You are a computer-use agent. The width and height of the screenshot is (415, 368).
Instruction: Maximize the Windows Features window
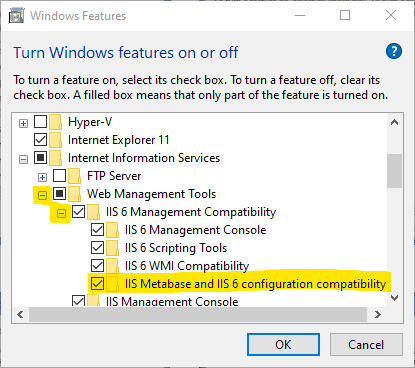tap(345, 15)
